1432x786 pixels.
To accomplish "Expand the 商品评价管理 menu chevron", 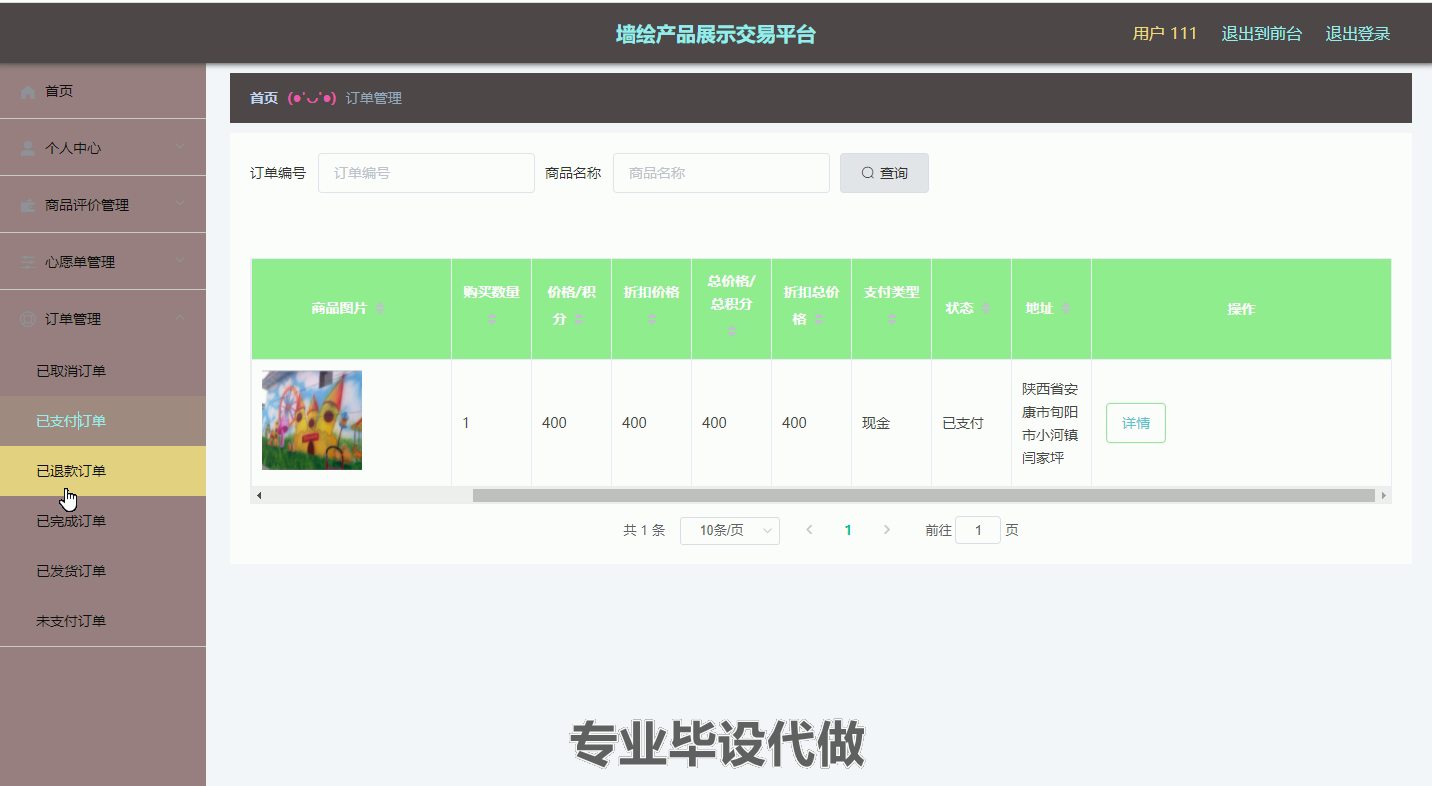I will pyautogui.click(x=180, y=205).
